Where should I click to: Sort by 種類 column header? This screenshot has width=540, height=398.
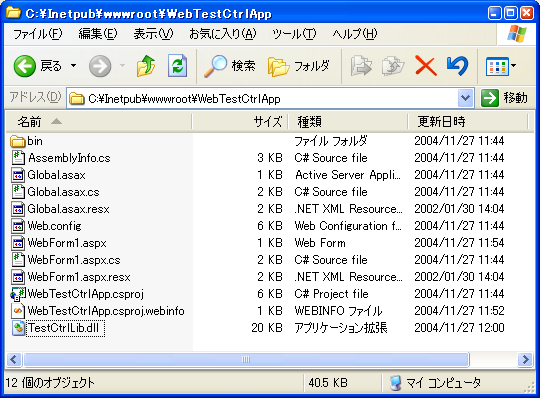[x=348, y=122]
